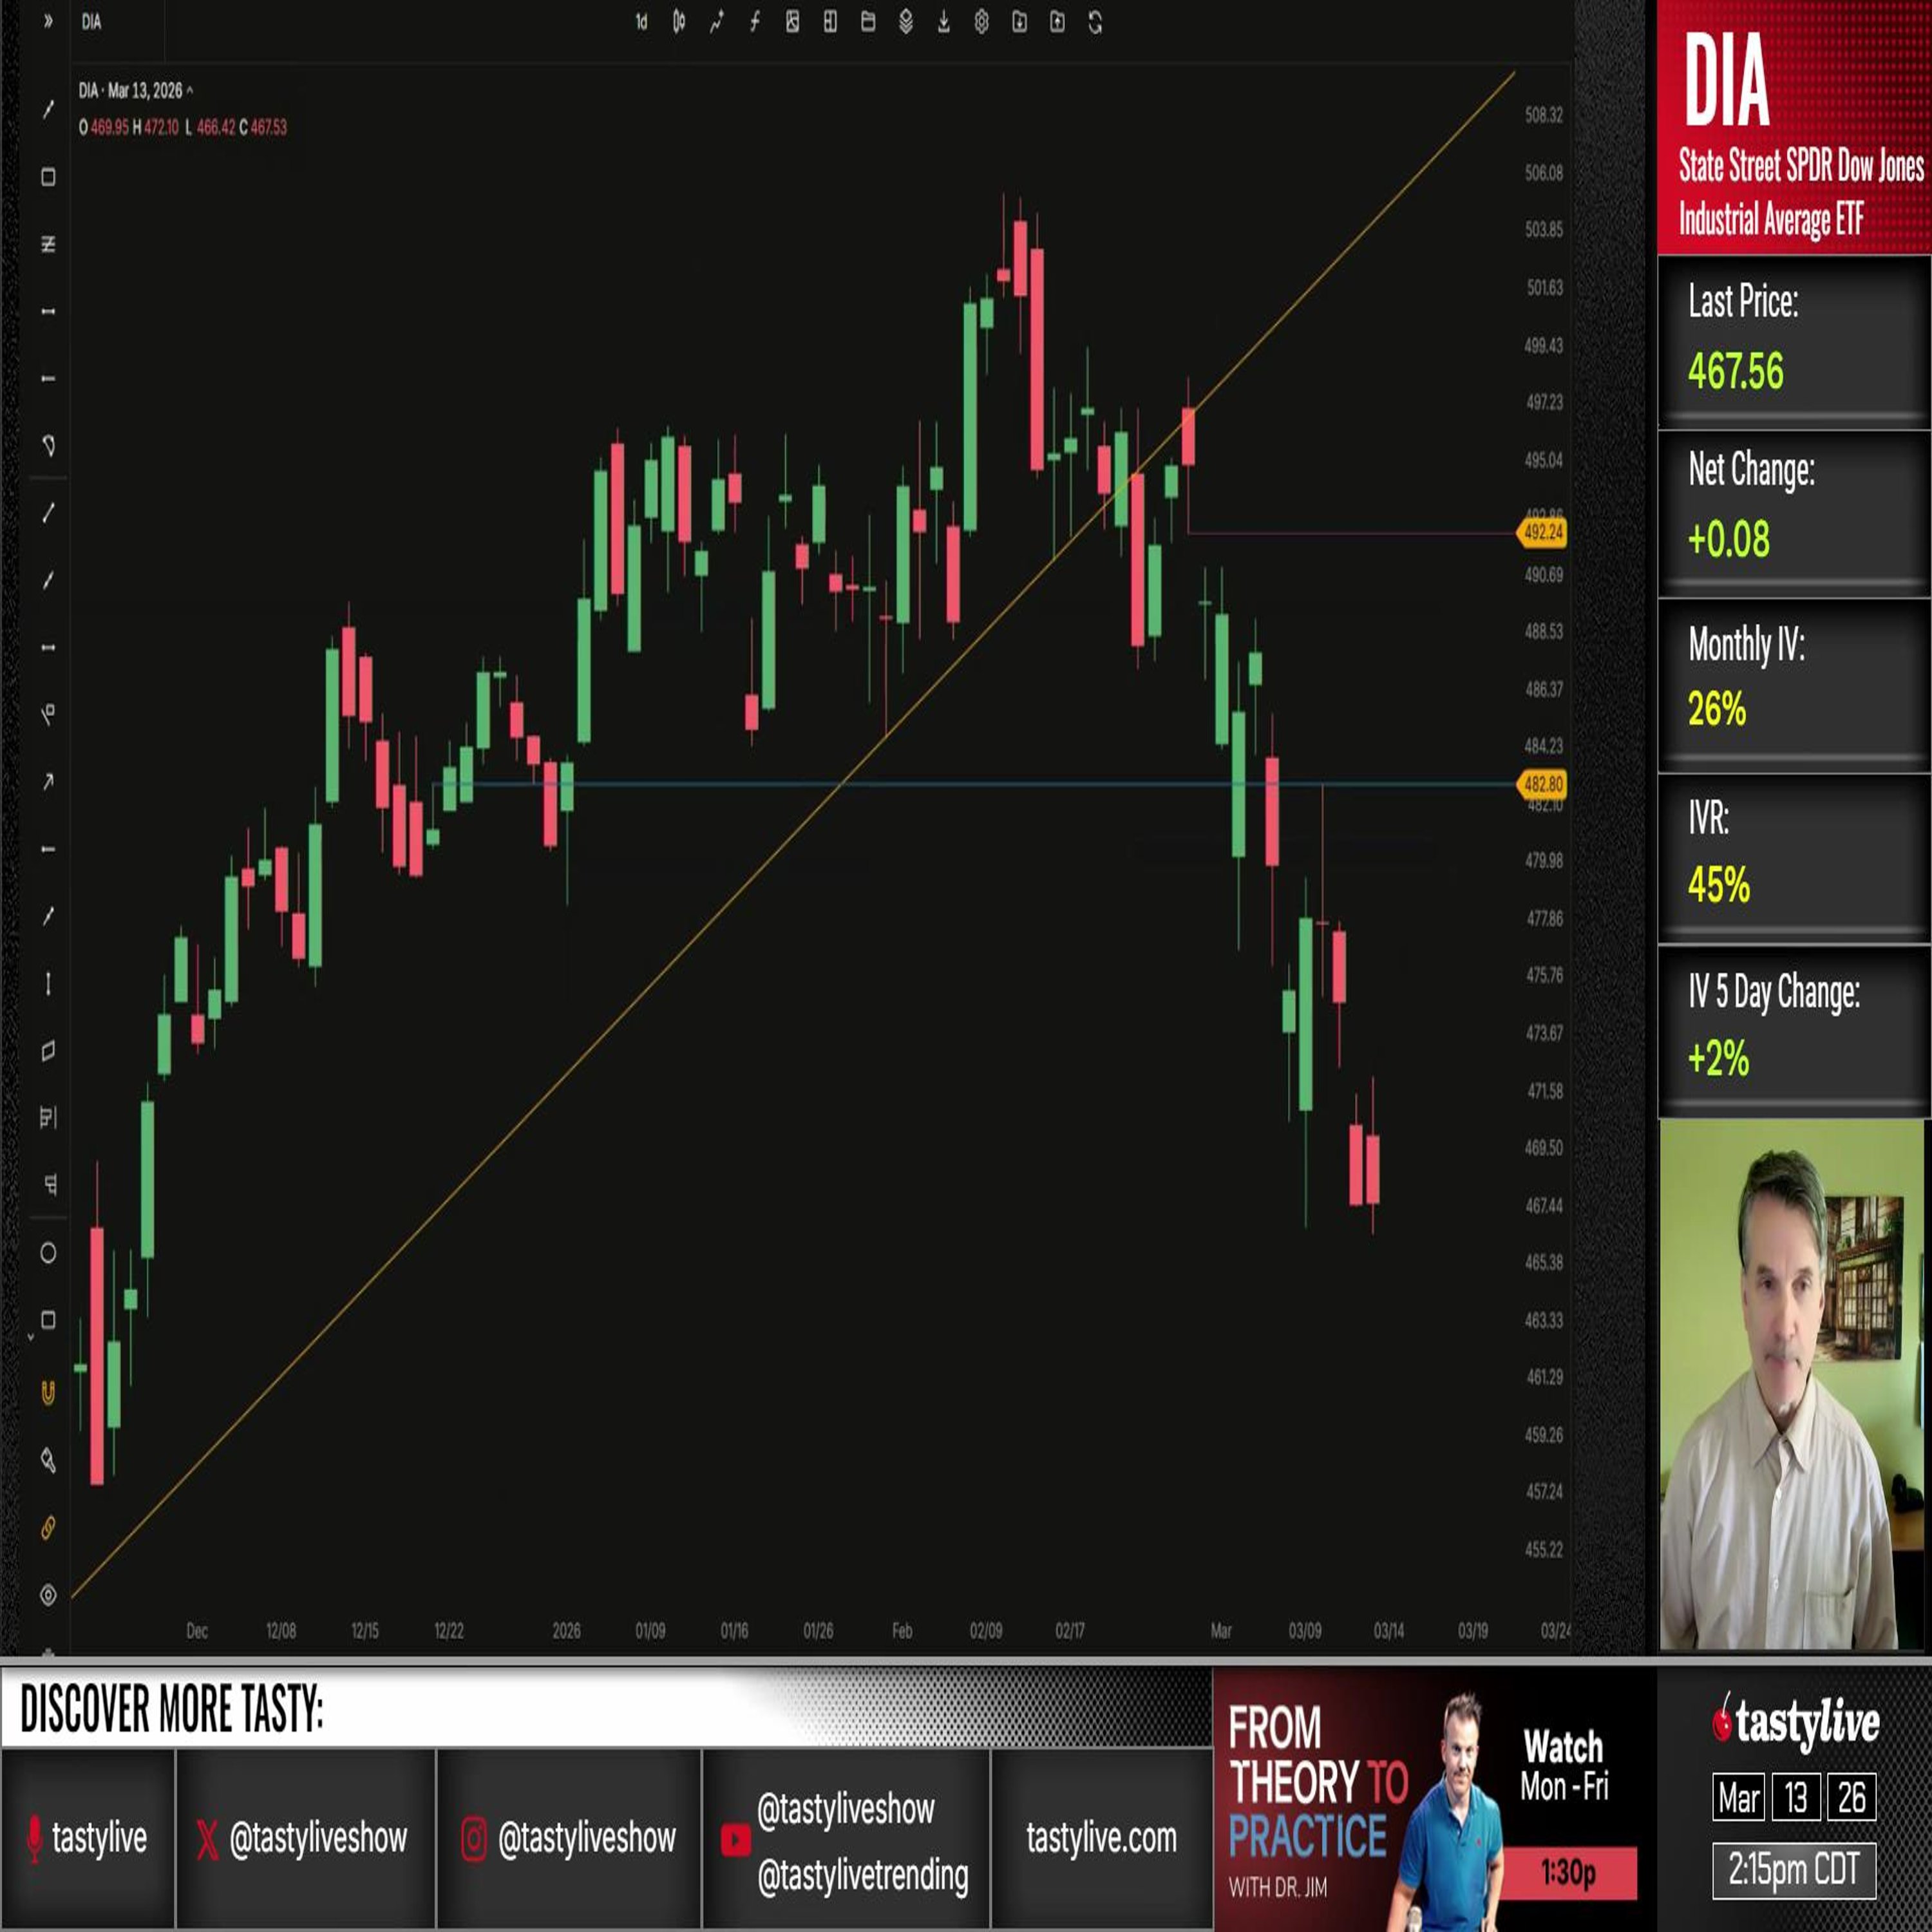Expand the small chevron beside the square tool
Viewport: 1932px width, 1932px height.
[30, 1337]
